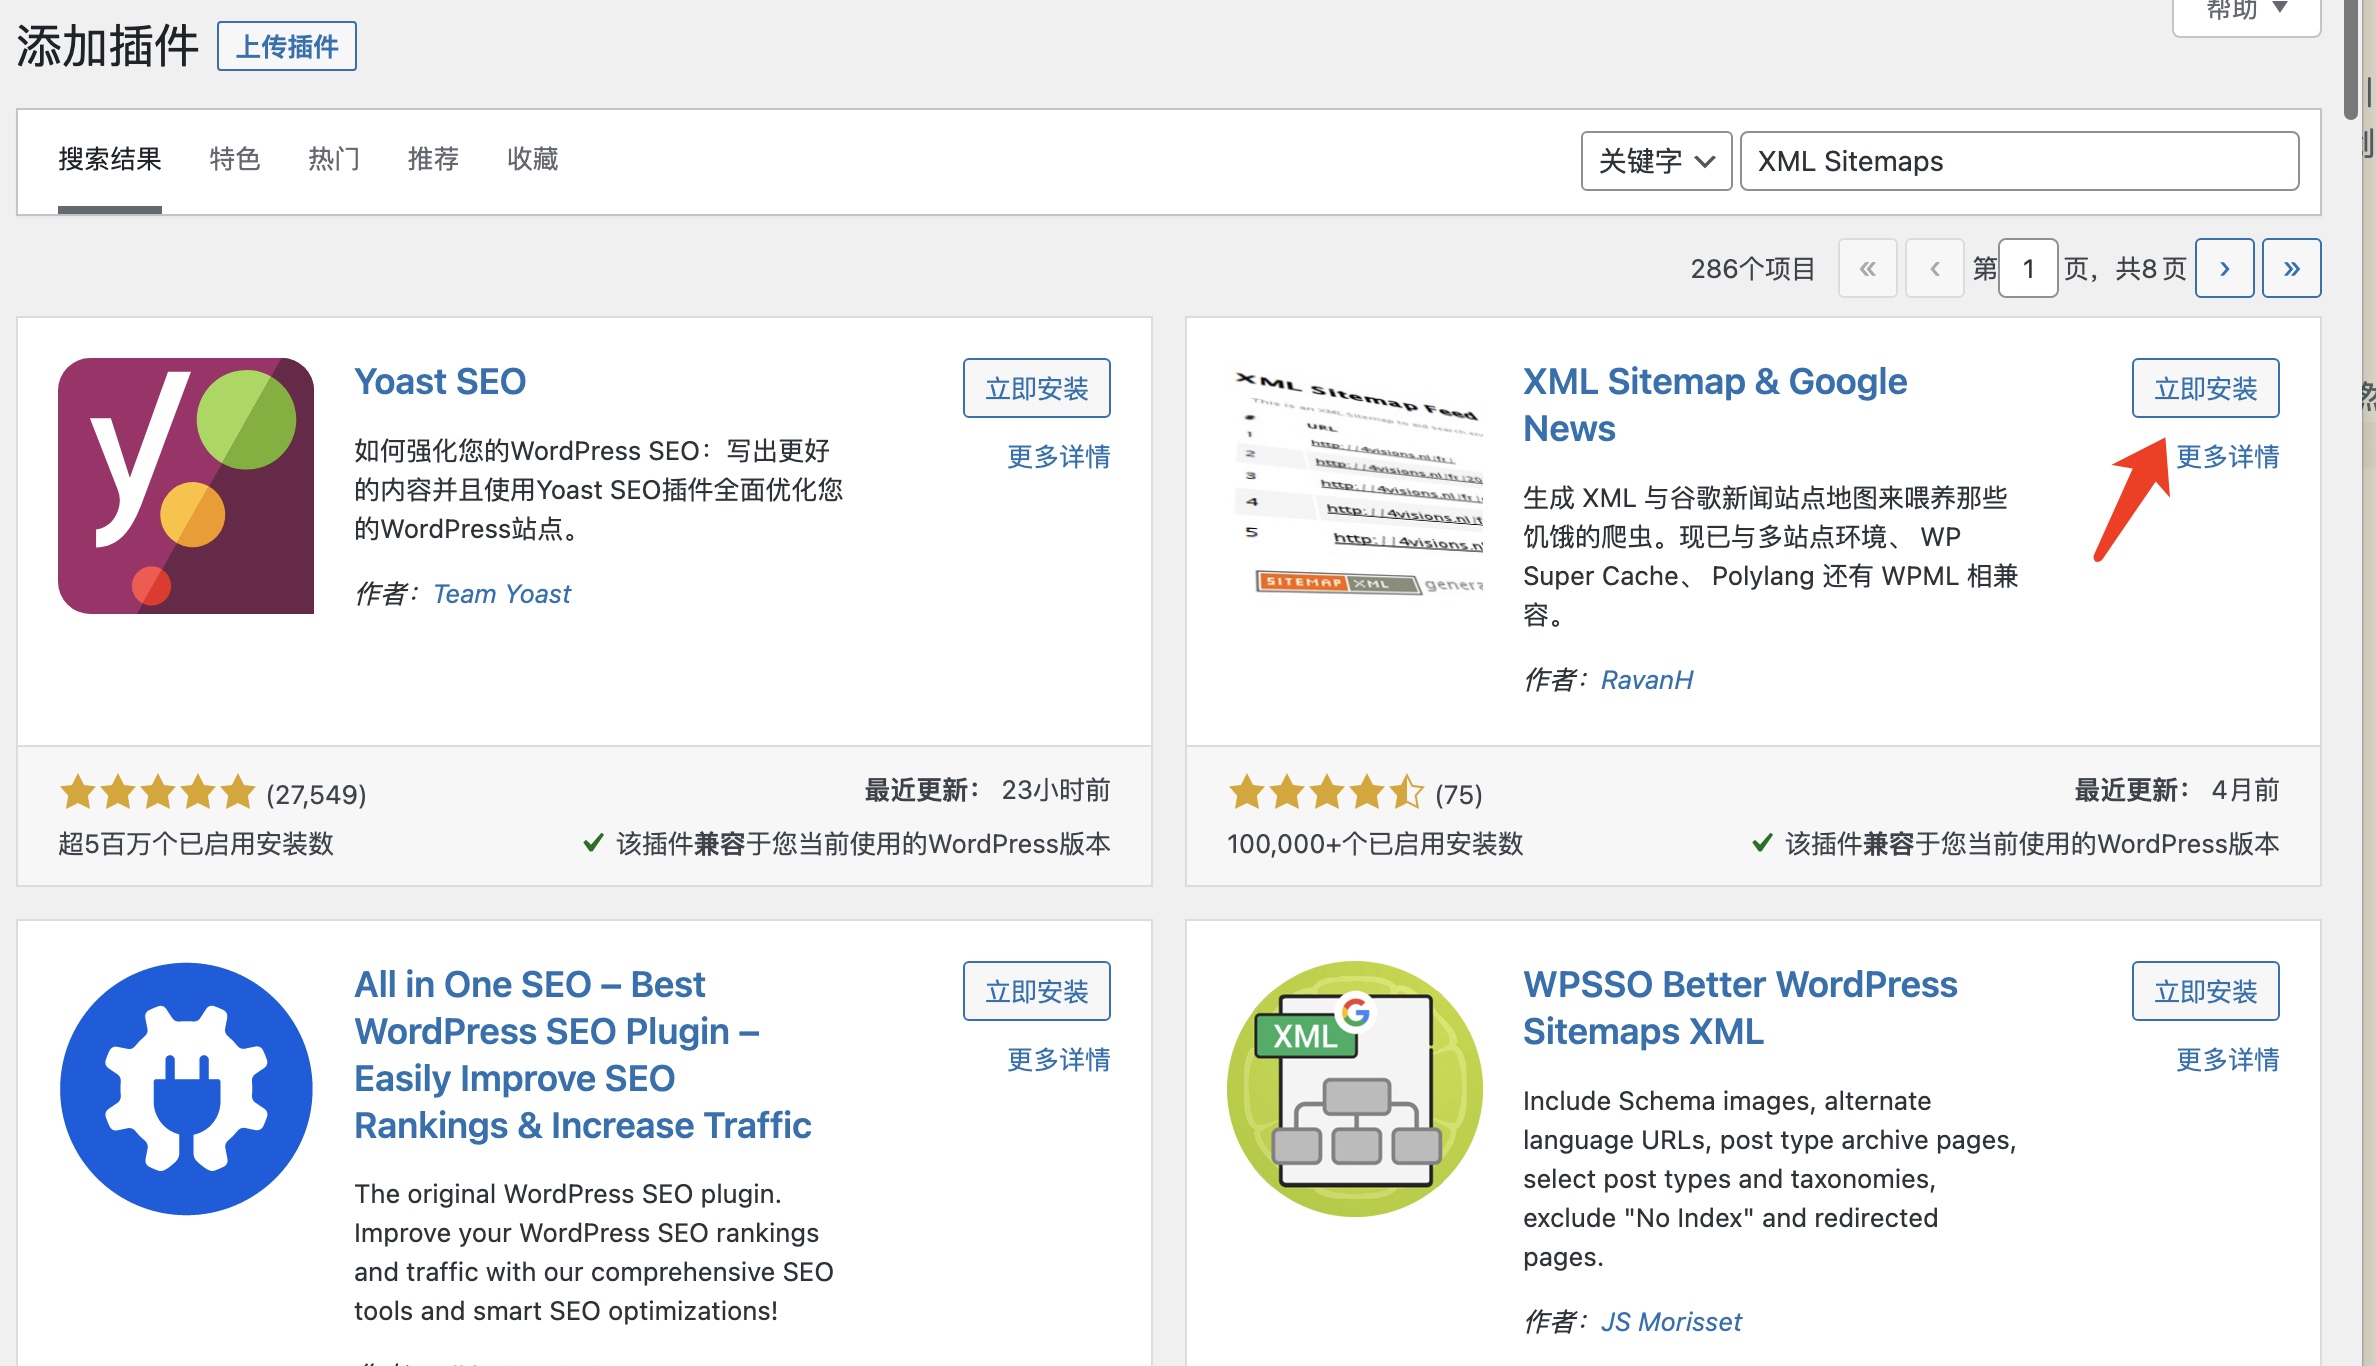Jump to last page of results

pyautogui.click(x=2292, y=268)
